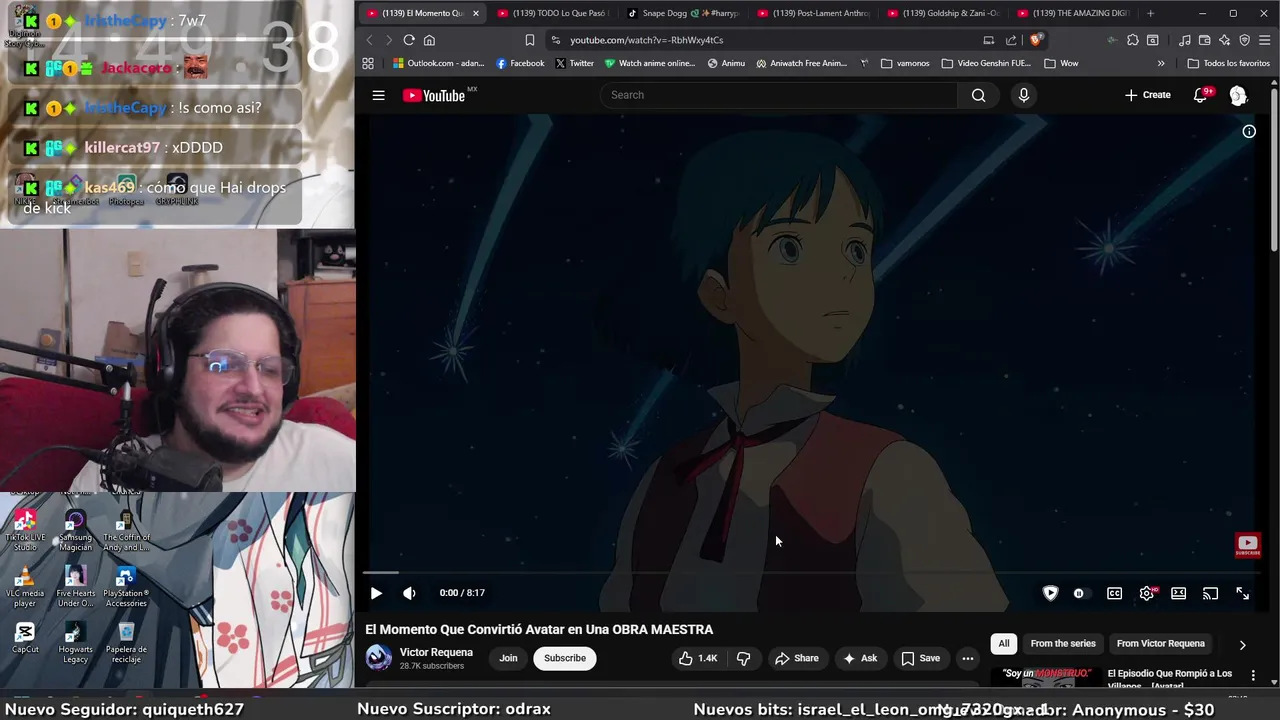Subscribe to Victor Requena
Image resolution: width=1280 pixels, height=720 pixels.
pos(565,658)
